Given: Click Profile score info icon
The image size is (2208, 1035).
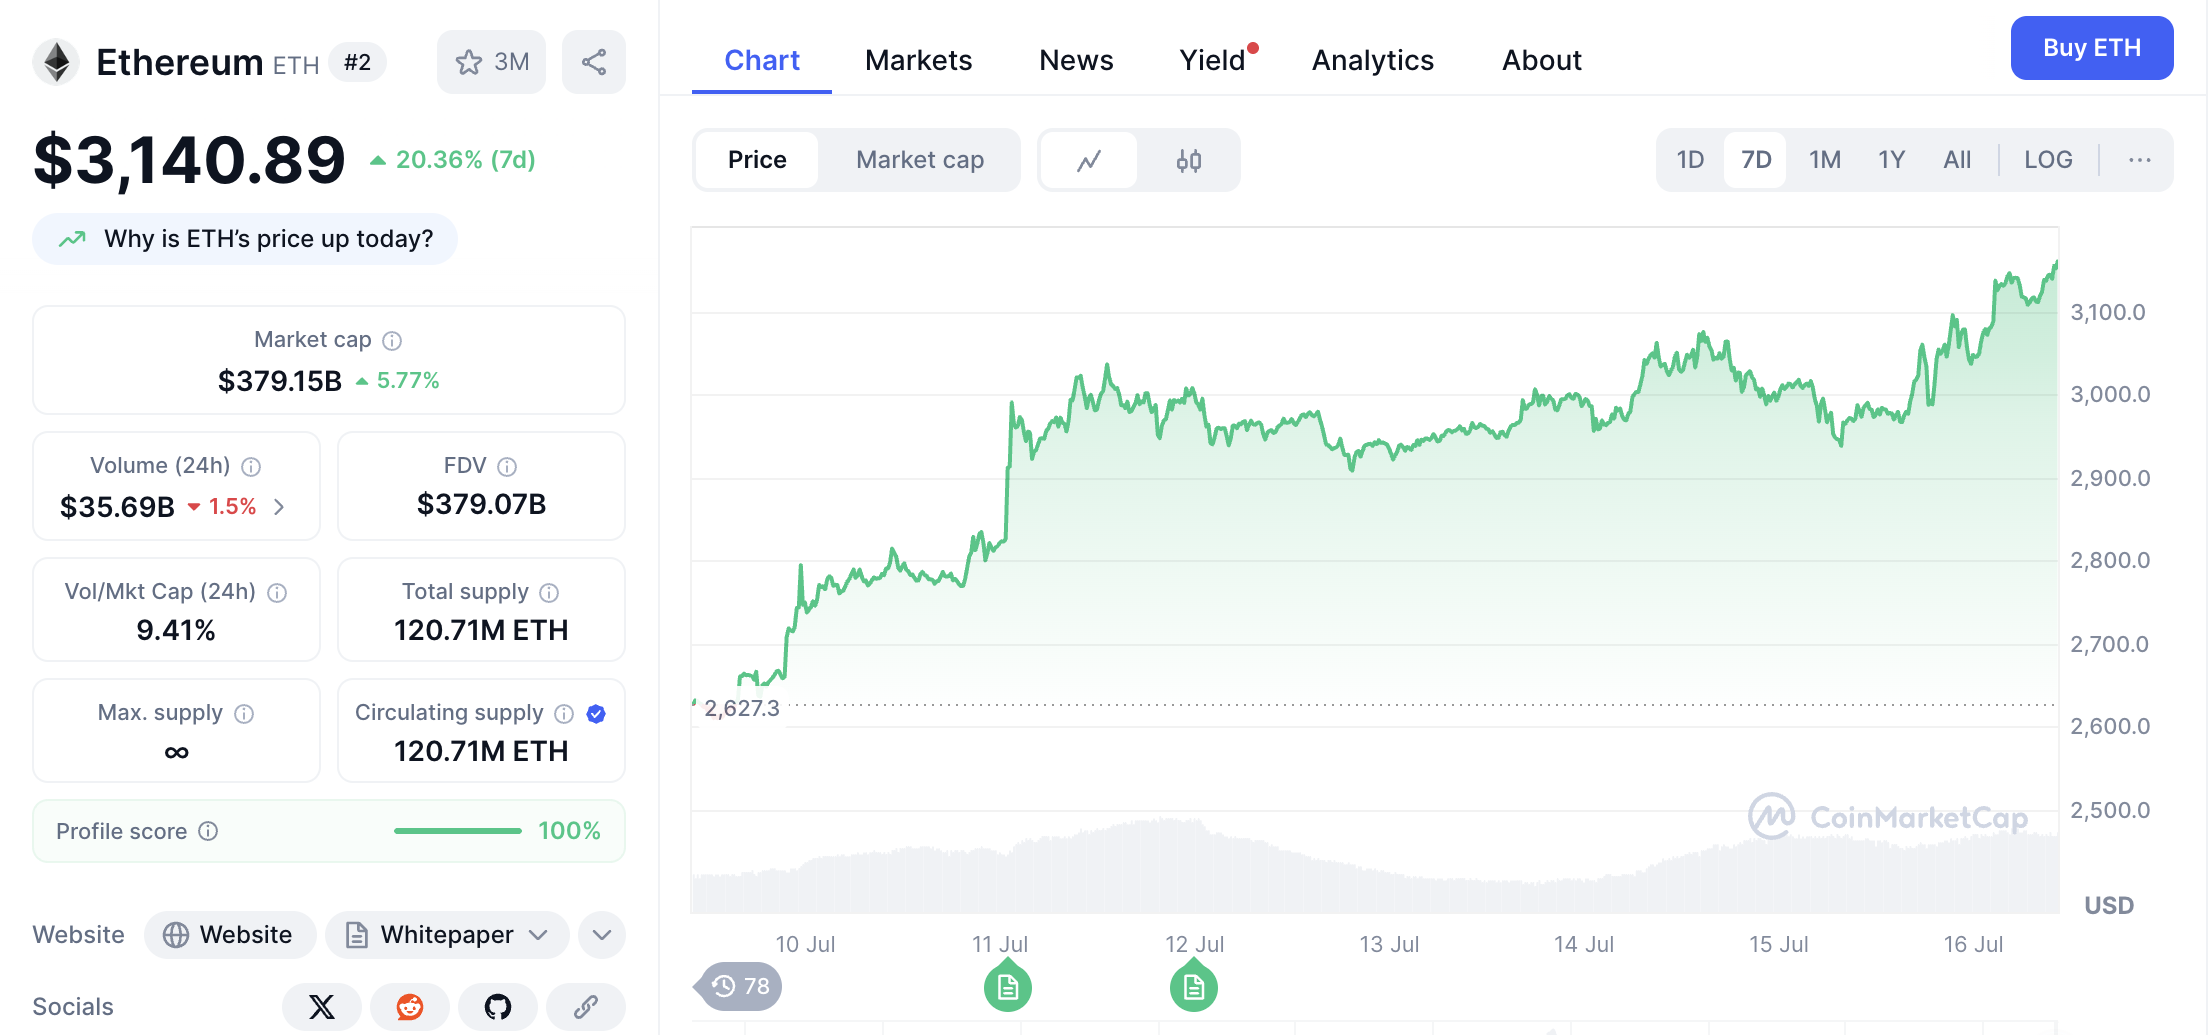Looking at the screenshot, I should click(208, 831).
